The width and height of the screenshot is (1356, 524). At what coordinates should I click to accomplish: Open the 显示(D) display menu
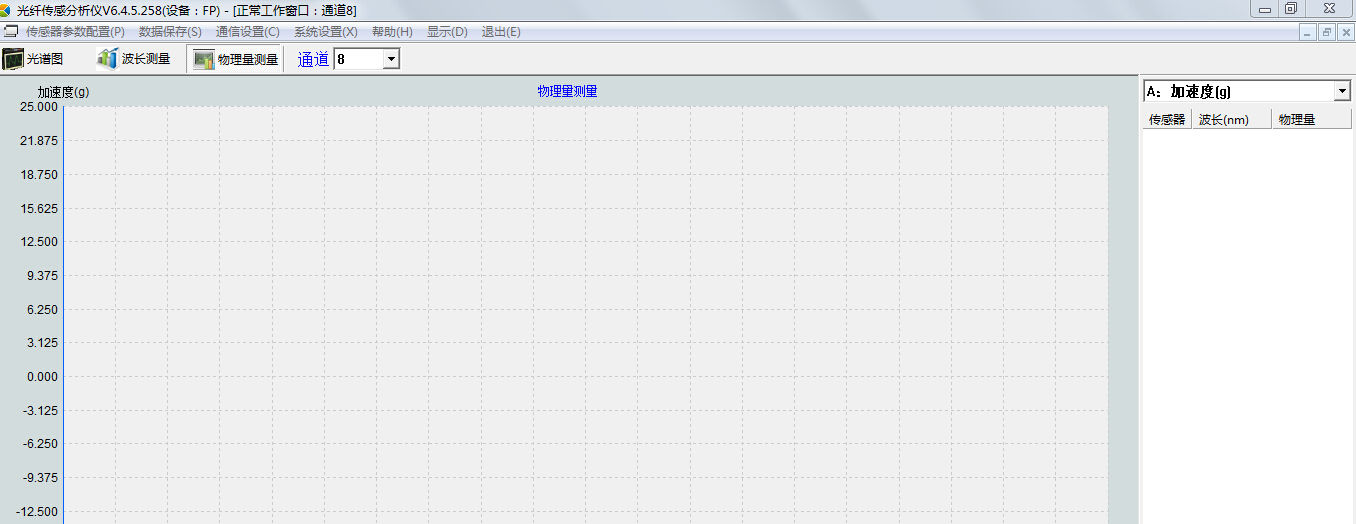[447, 32]
